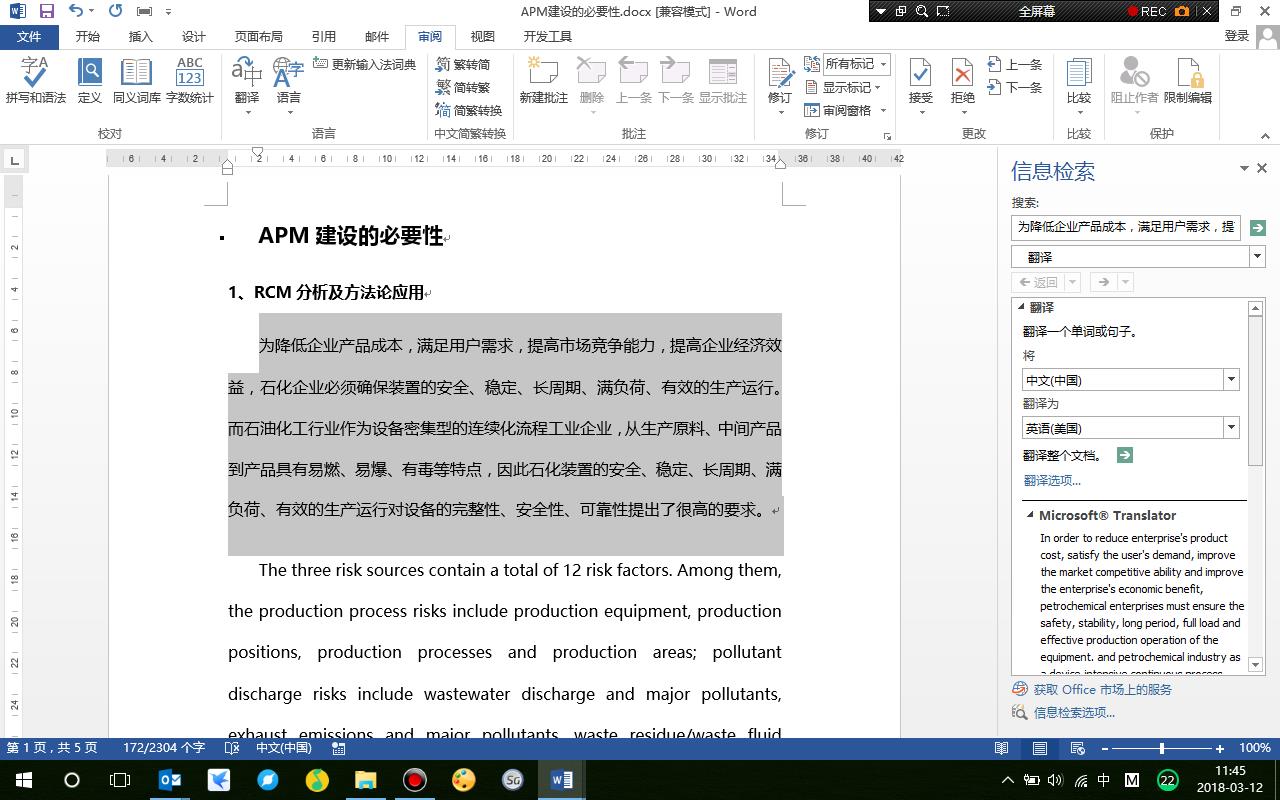Image resolution: width=1280 pixels, height=800 pixels.
Task: Open the Define (定义) tool
Action: click(x=89, y=80)
